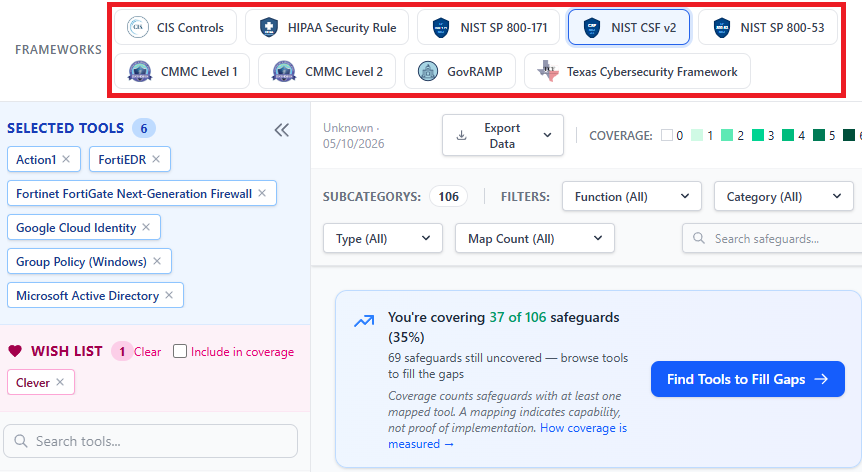Viewport: 862px width, 472px height.
Task: Click the coverage 4 swatch
Action: 788,135
